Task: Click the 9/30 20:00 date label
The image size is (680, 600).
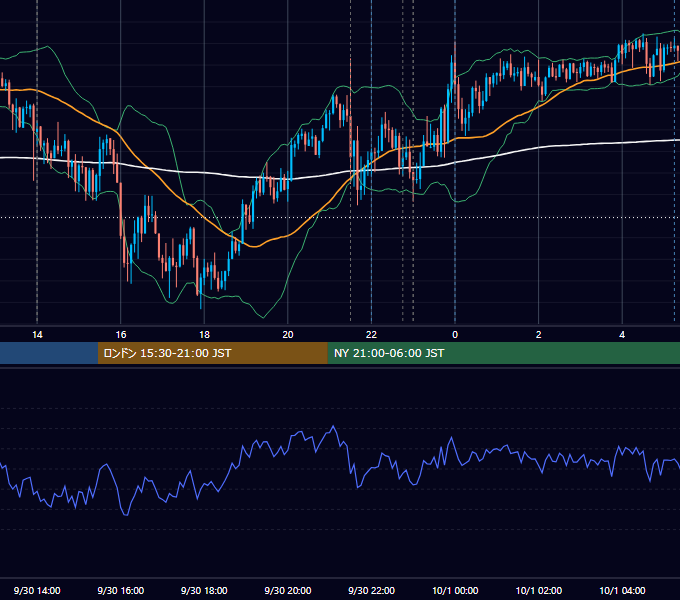Action: tap(288, 590)
